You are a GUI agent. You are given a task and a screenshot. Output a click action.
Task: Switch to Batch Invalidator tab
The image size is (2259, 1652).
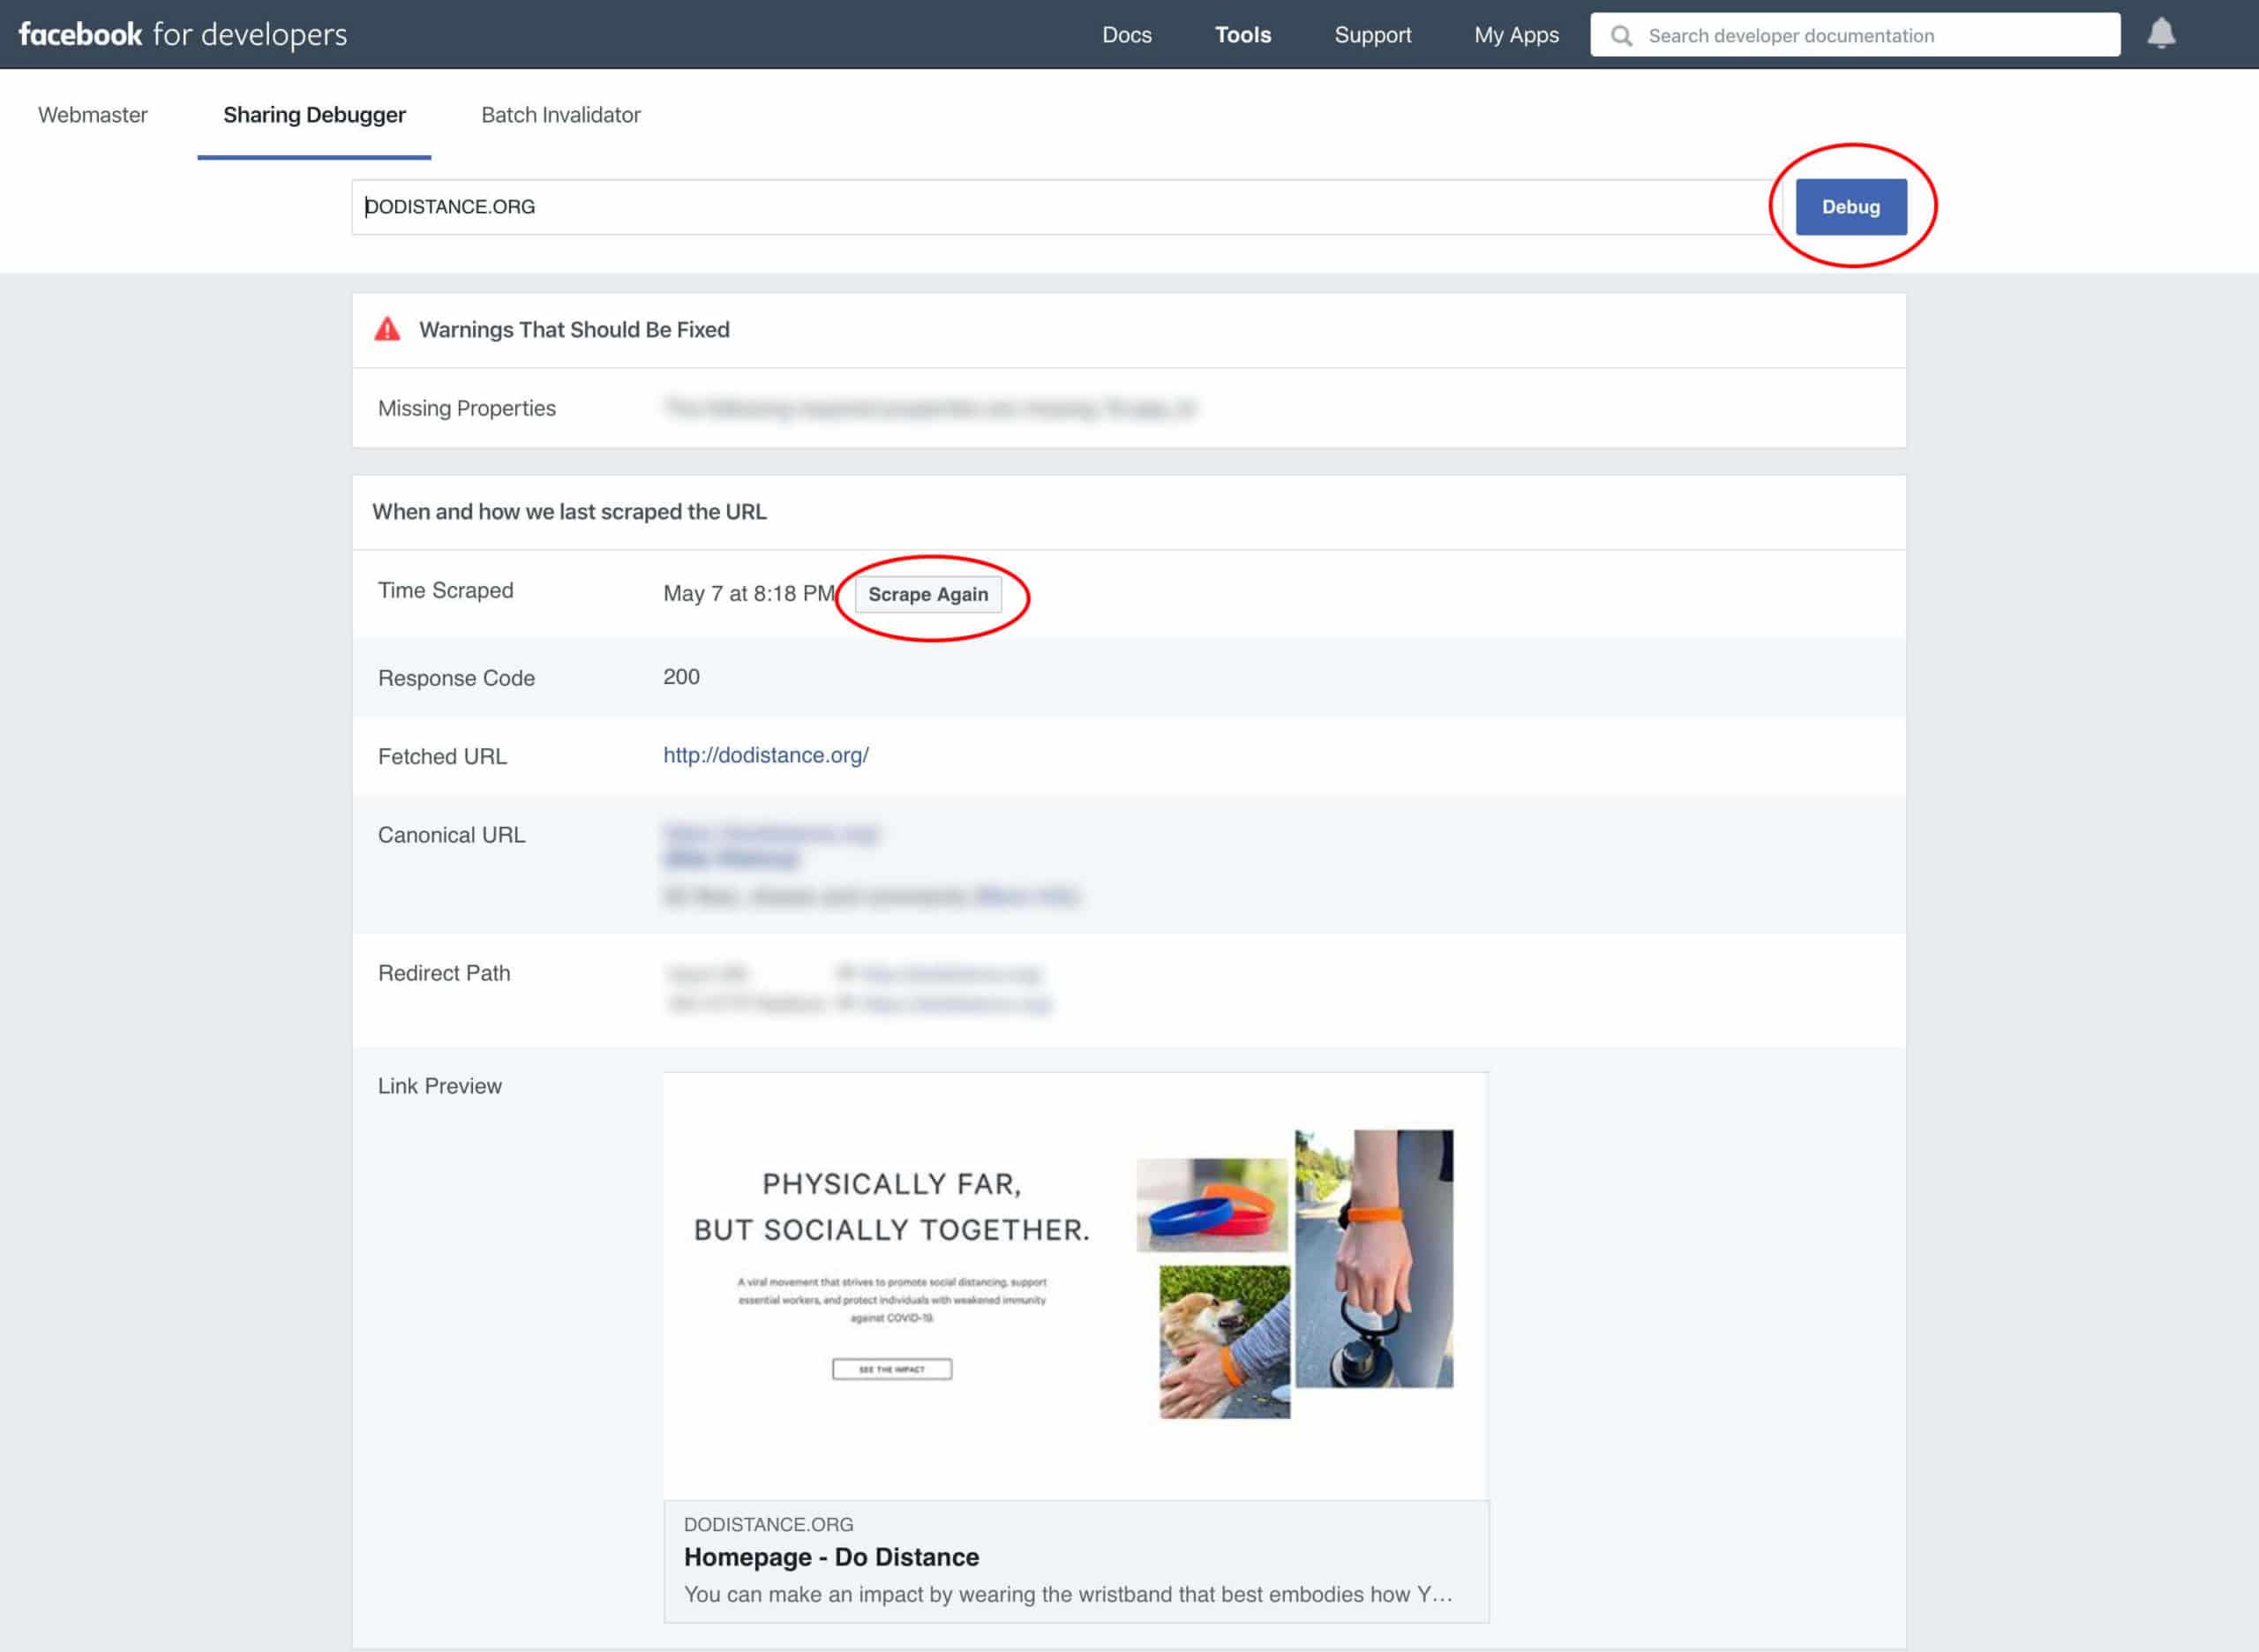pos(559,114)
